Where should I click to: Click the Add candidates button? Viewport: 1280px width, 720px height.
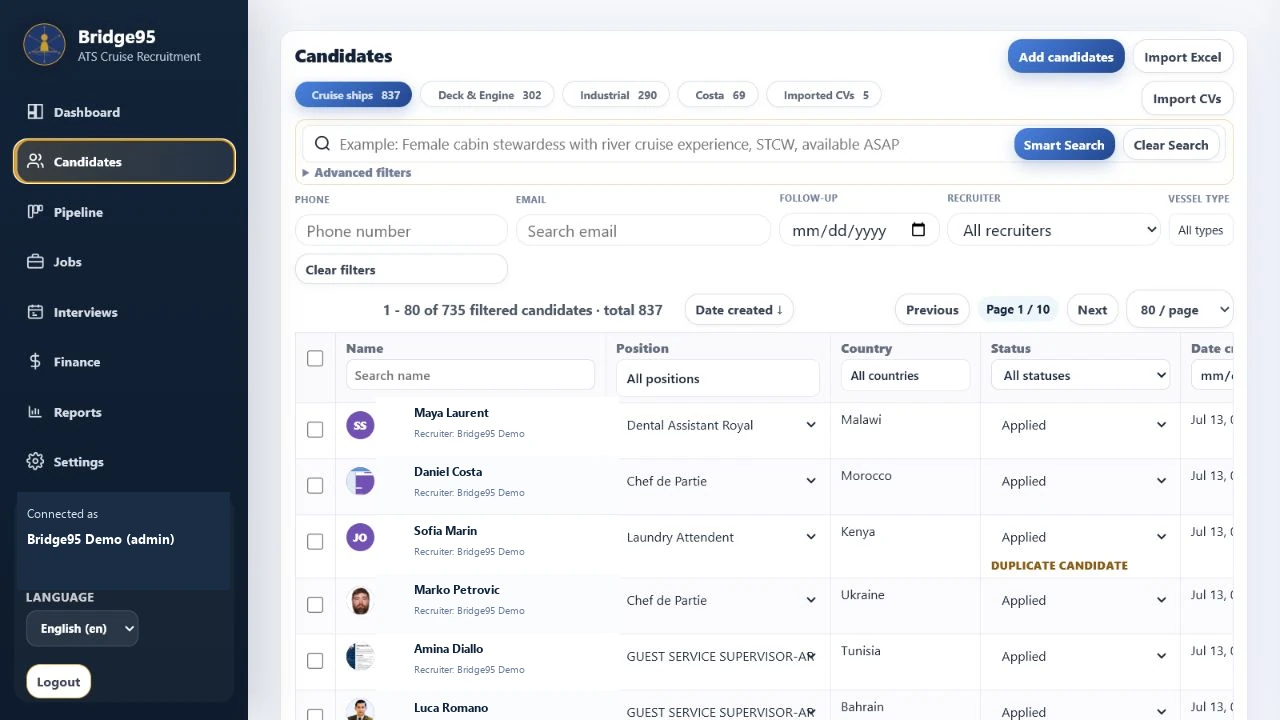pos(1066,57)
